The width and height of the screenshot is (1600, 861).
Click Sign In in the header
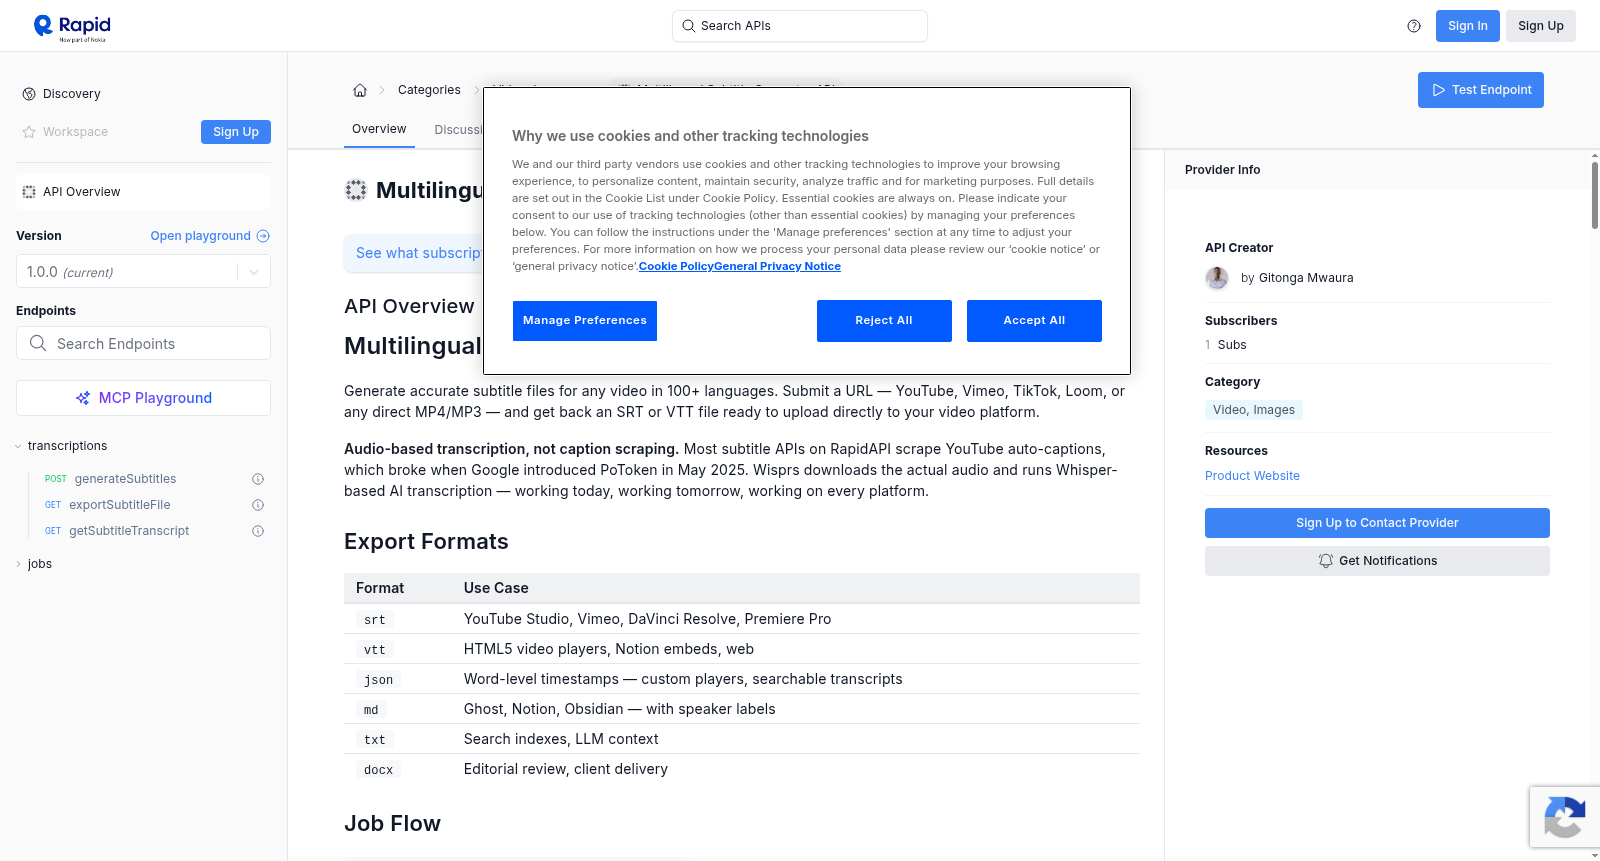(1468, 26)
